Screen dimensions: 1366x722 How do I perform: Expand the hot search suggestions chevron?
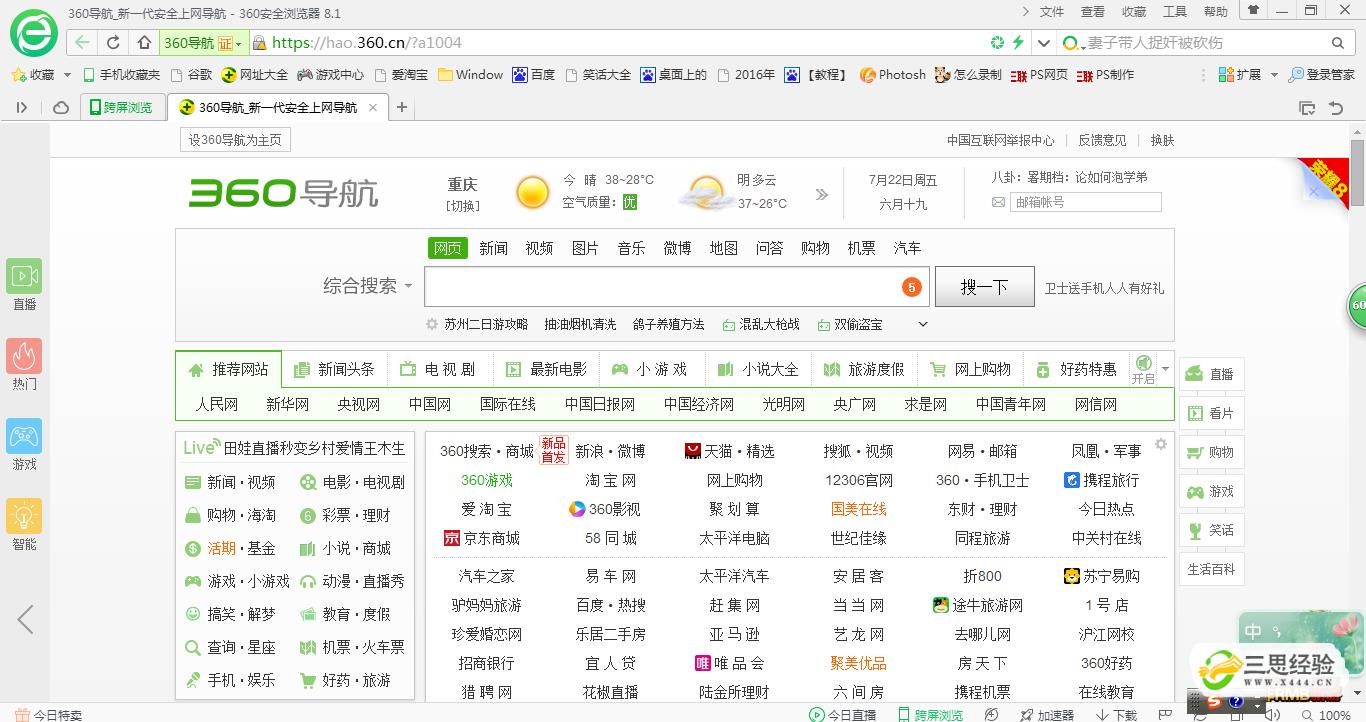coord(923,324)
